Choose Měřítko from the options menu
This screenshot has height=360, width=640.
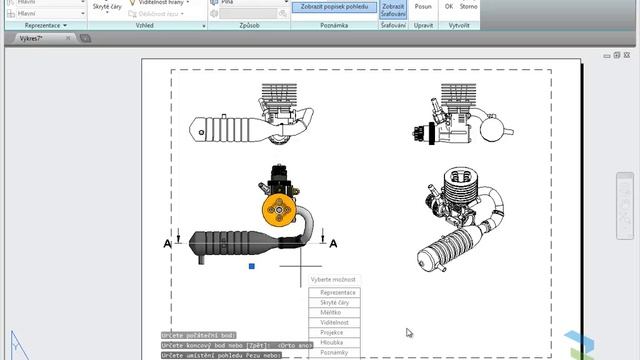(334, 312)
